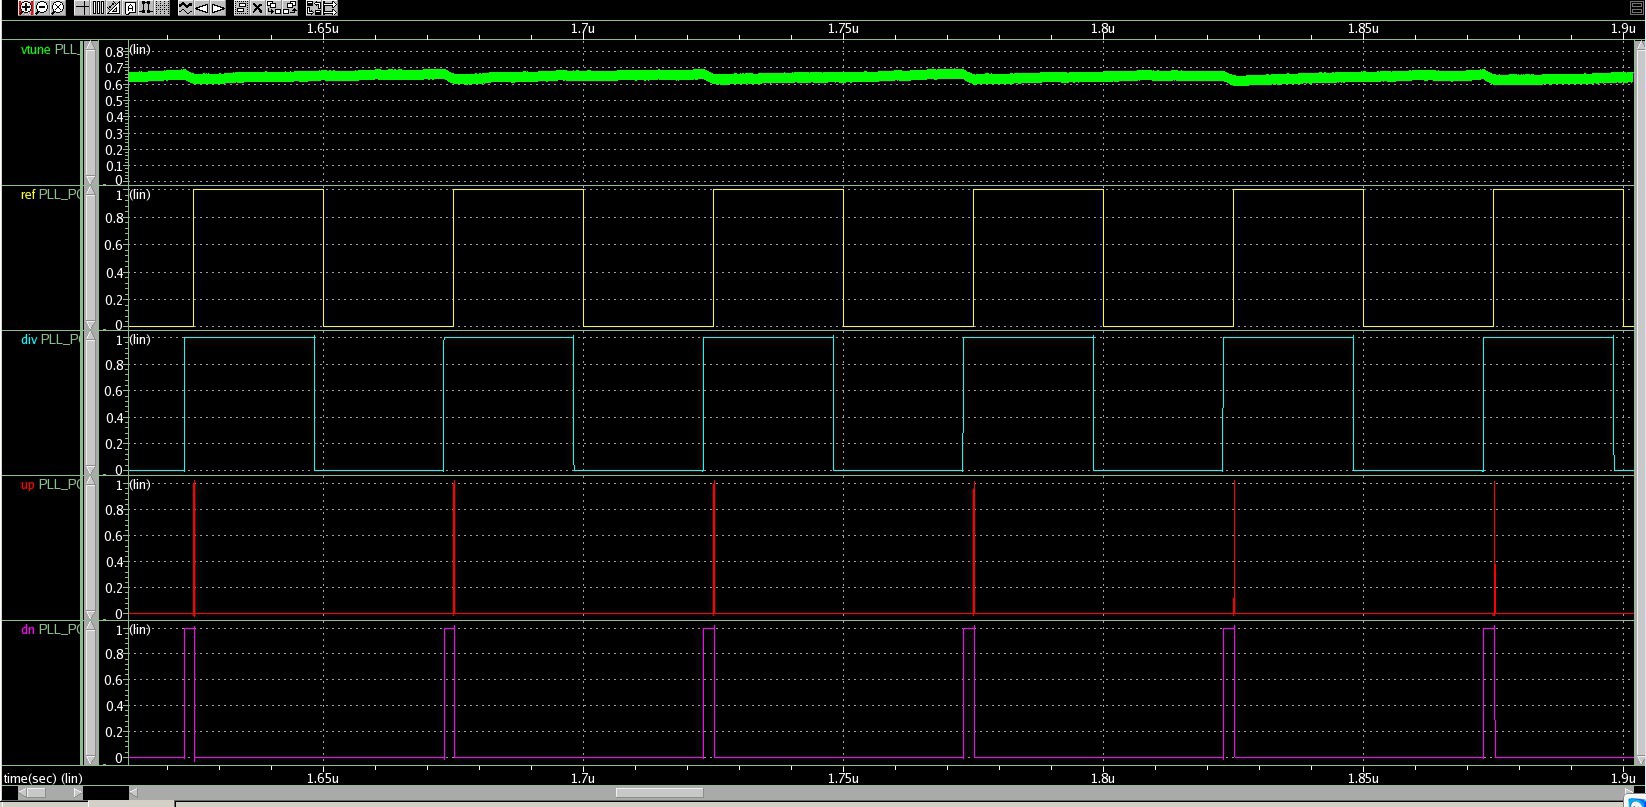Click the green vtune waveform trace
1646x807 pixels.
click(800, 77)
